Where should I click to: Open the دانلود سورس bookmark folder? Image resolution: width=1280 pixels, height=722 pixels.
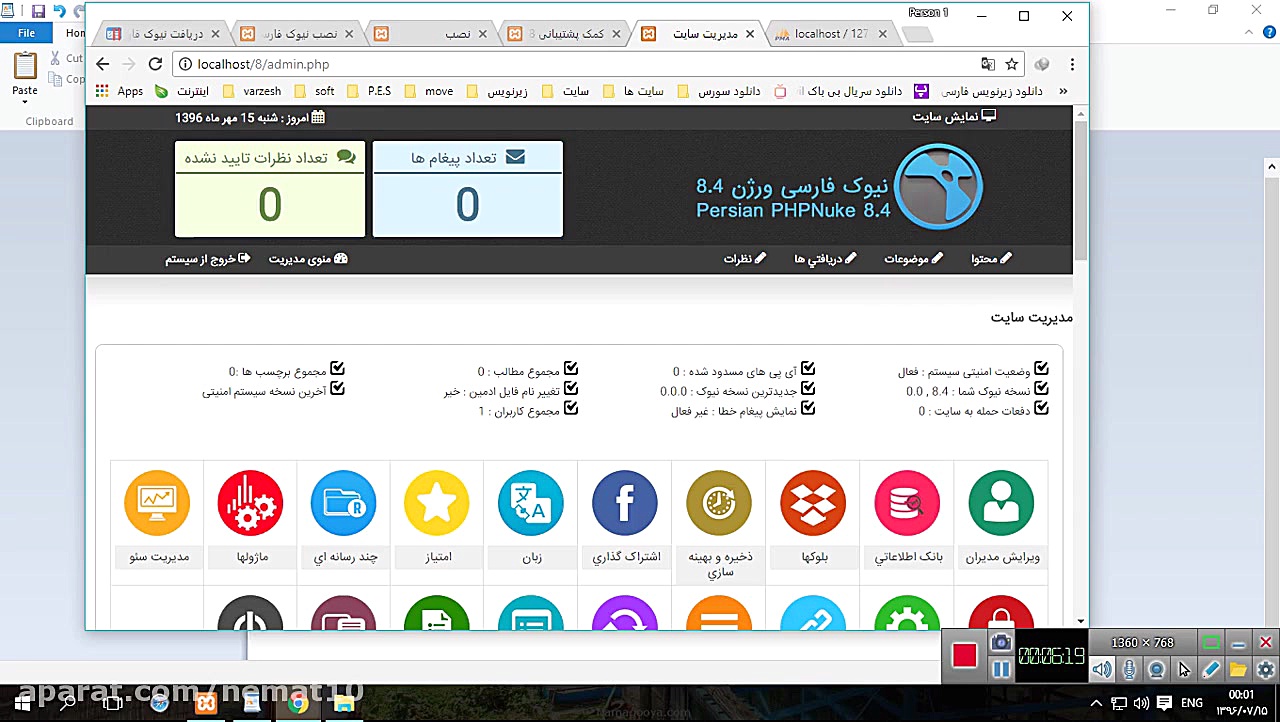(x=719, y=91)
